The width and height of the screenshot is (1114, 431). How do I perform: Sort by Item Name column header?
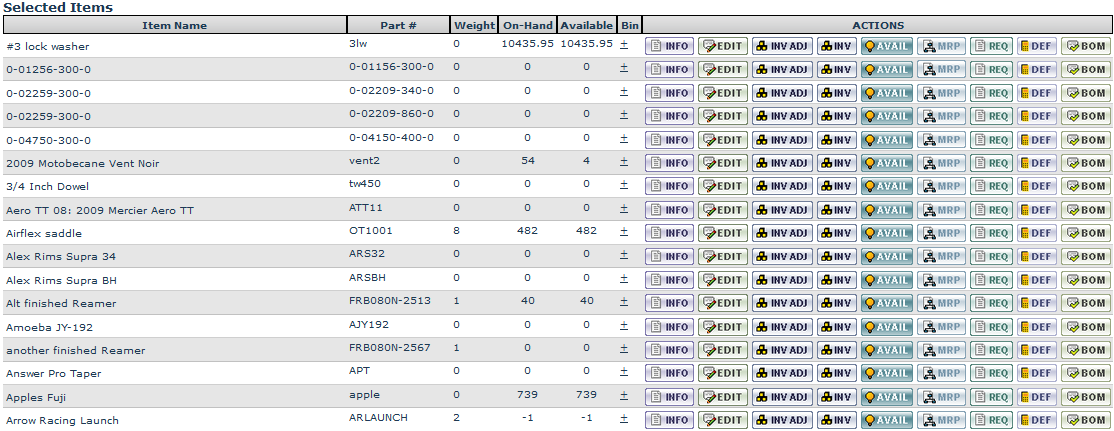175,26
